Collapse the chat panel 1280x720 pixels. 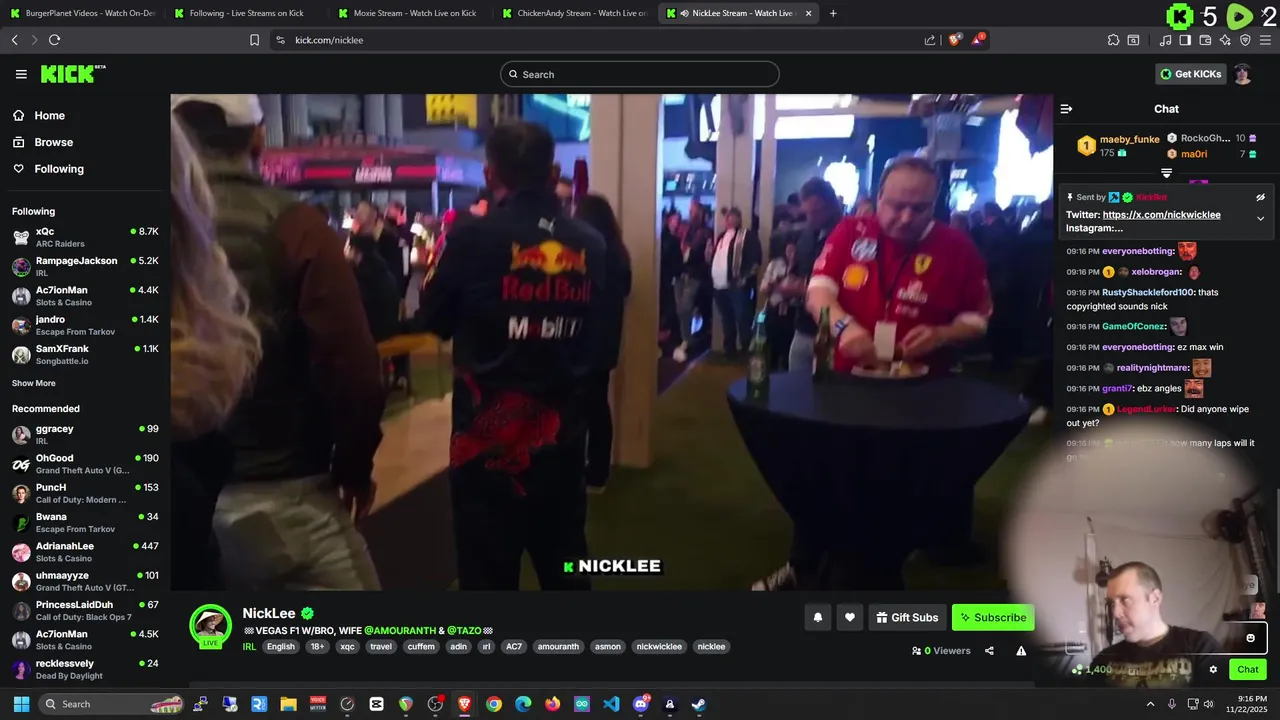pos(1066,109)
